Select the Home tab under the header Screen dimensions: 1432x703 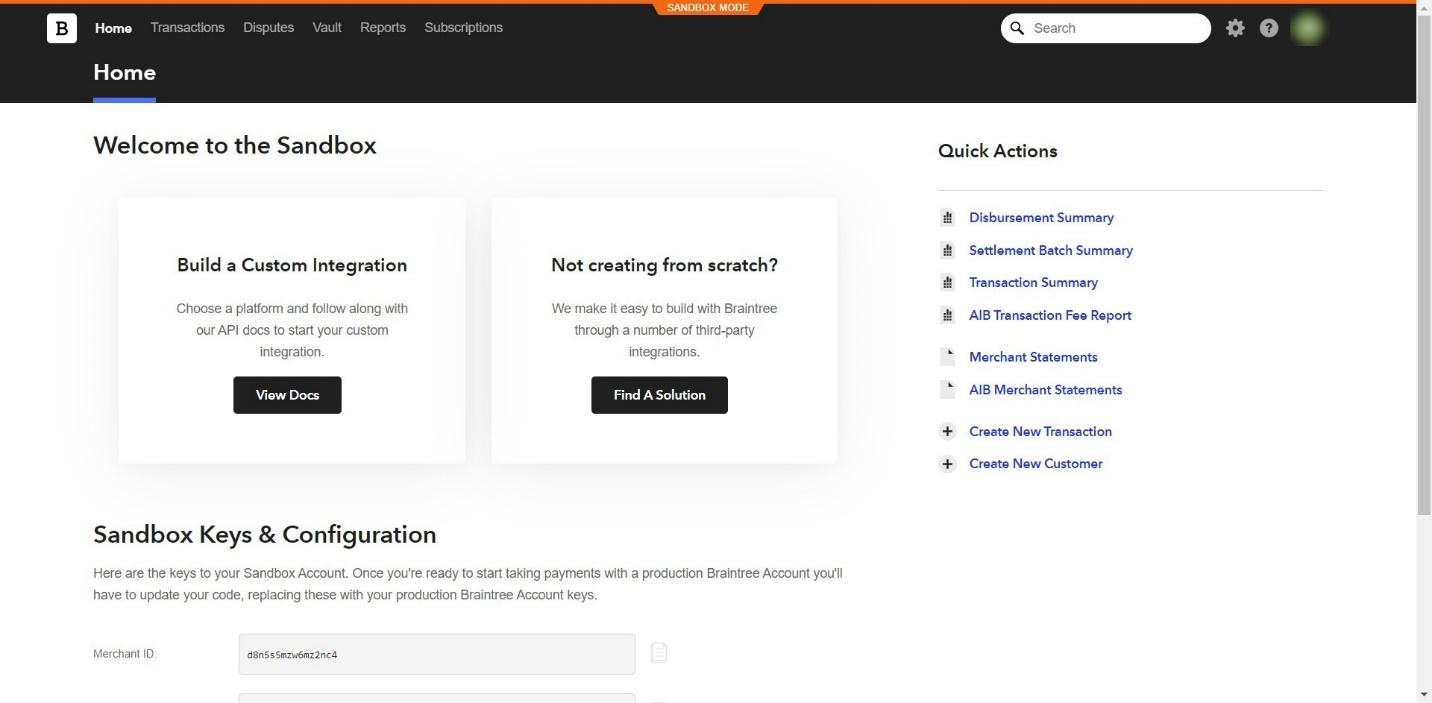point(124,73)
